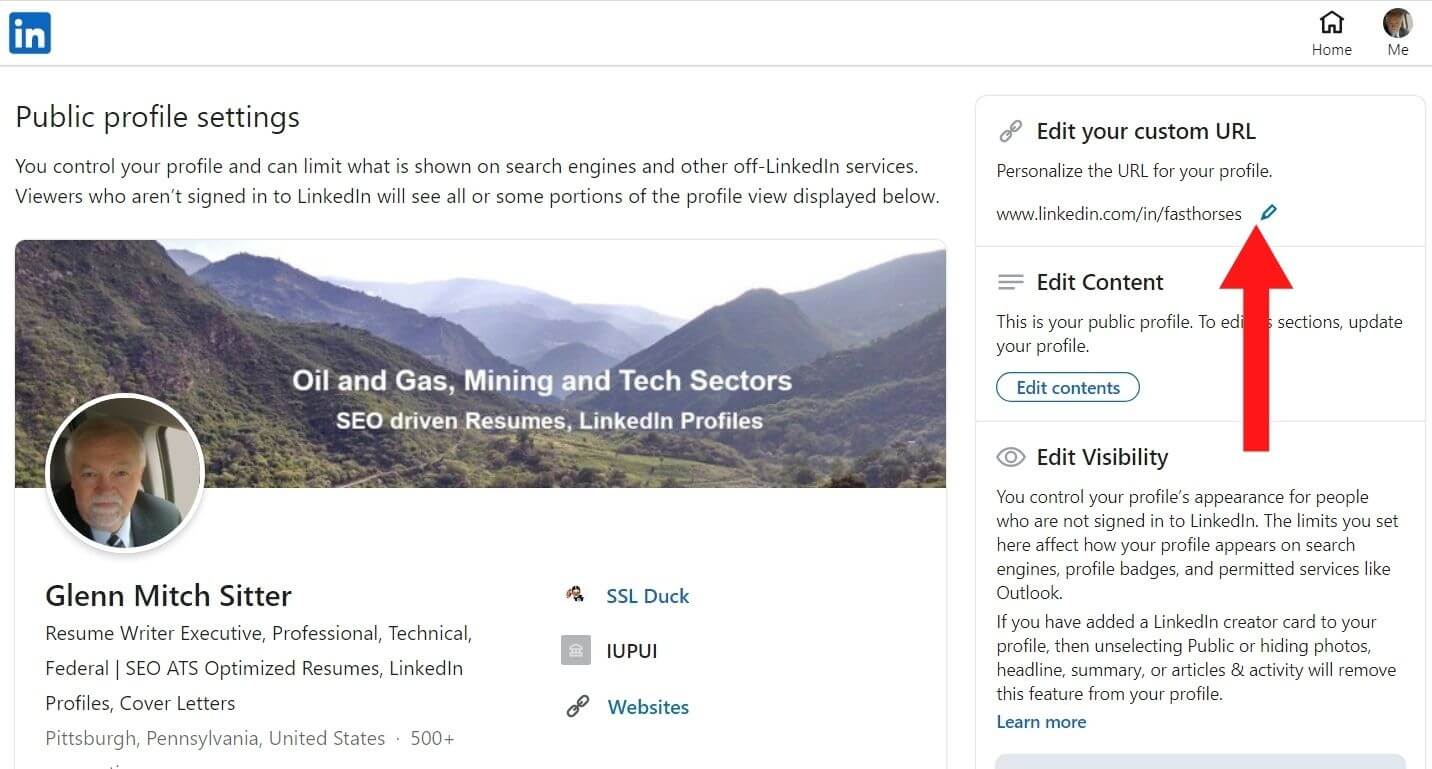Open the Learn more link under Edit Visibility
The height and width of the screenshot is (769, 1432).
(x=1041, y=721)
